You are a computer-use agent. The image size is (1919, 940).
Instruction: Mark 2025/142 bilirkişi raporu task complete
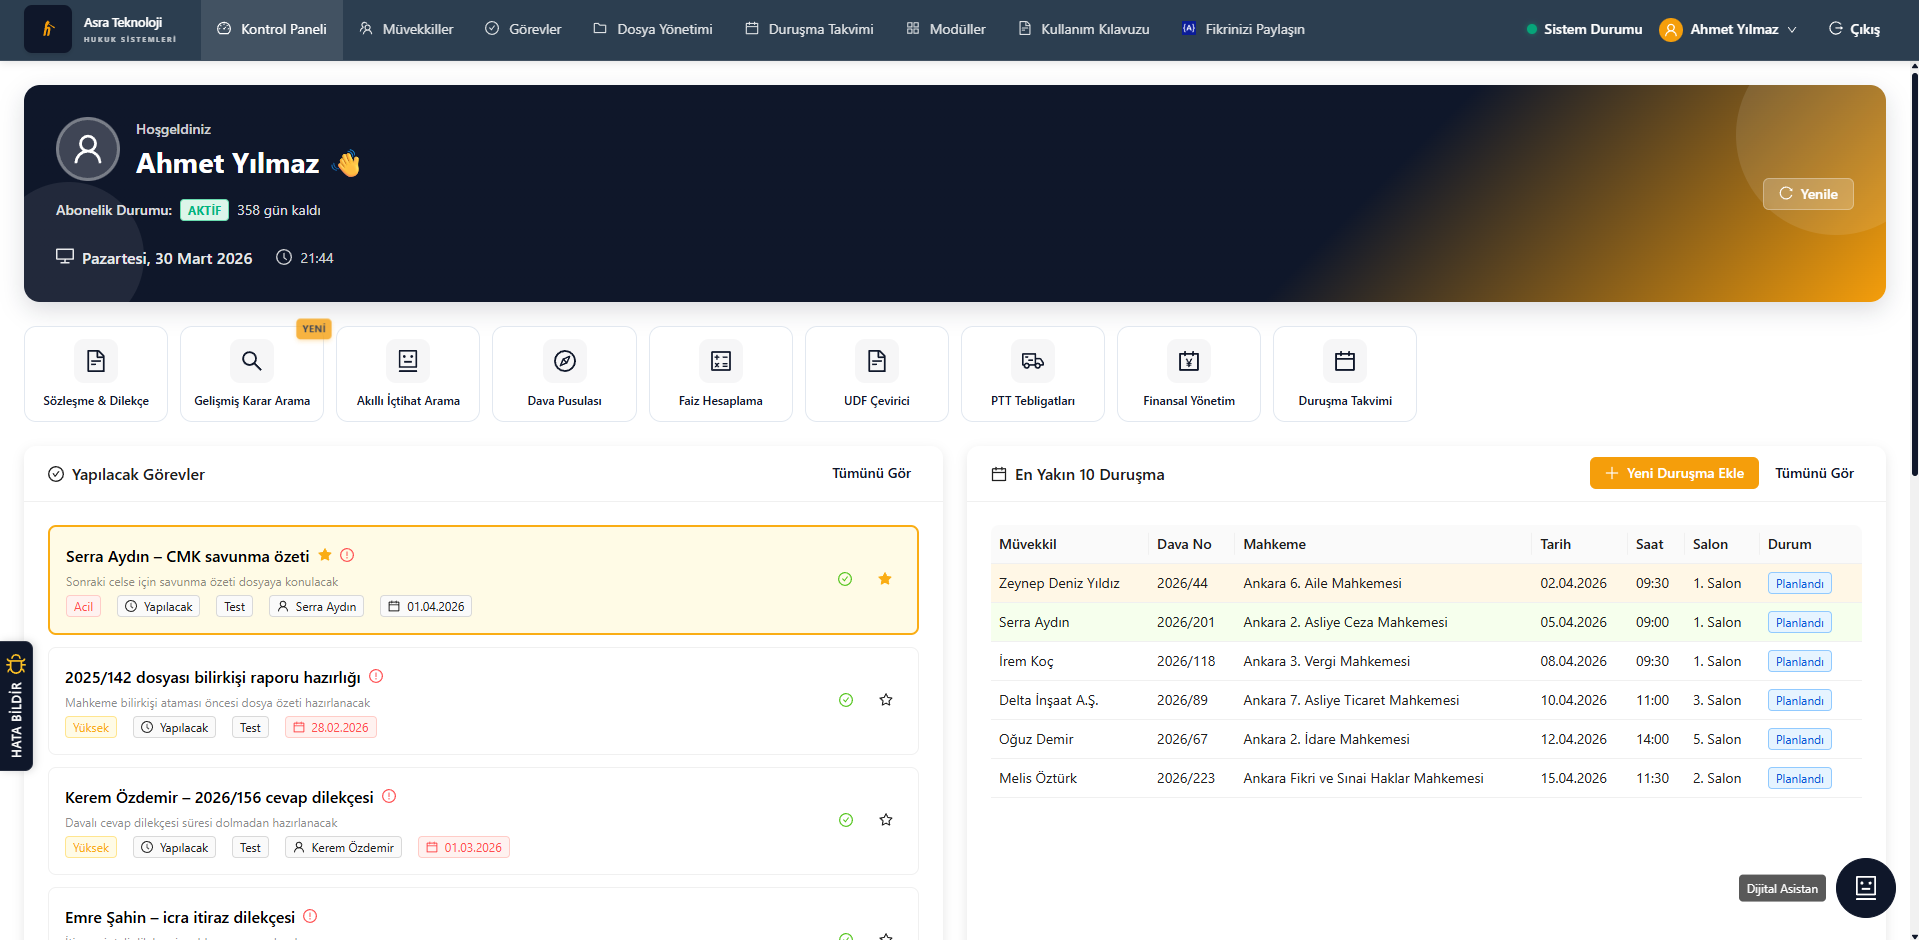(846, 700)
